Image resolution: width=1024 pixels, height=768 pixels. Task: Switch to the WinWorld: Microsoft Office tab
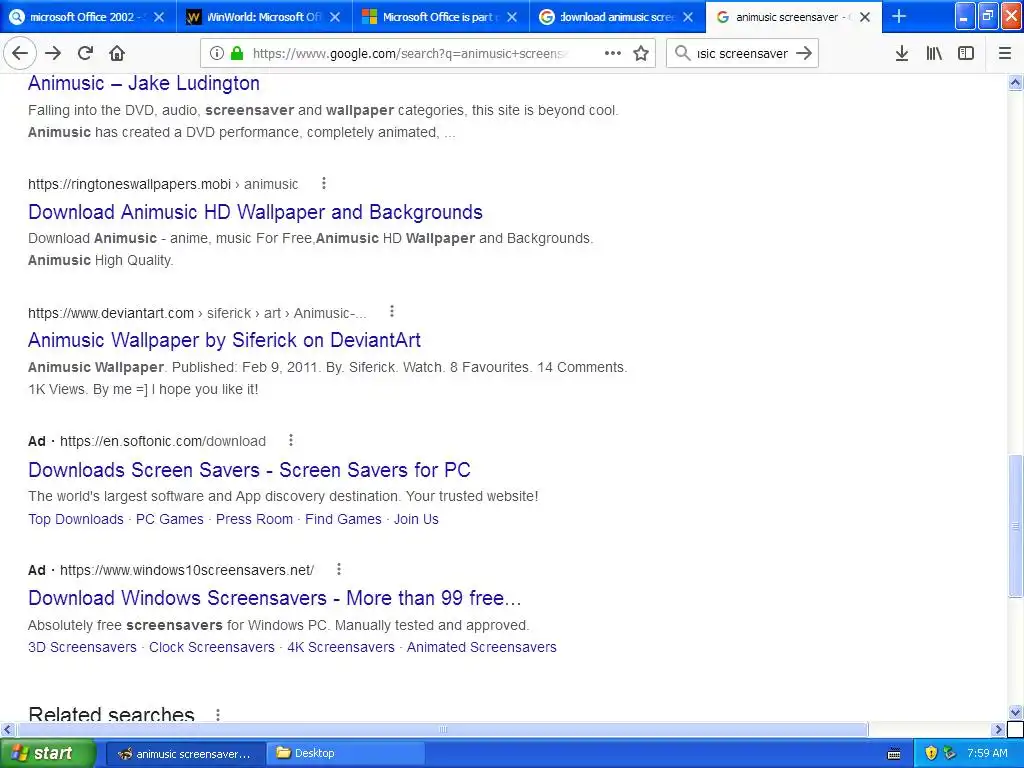click(264, 17)
